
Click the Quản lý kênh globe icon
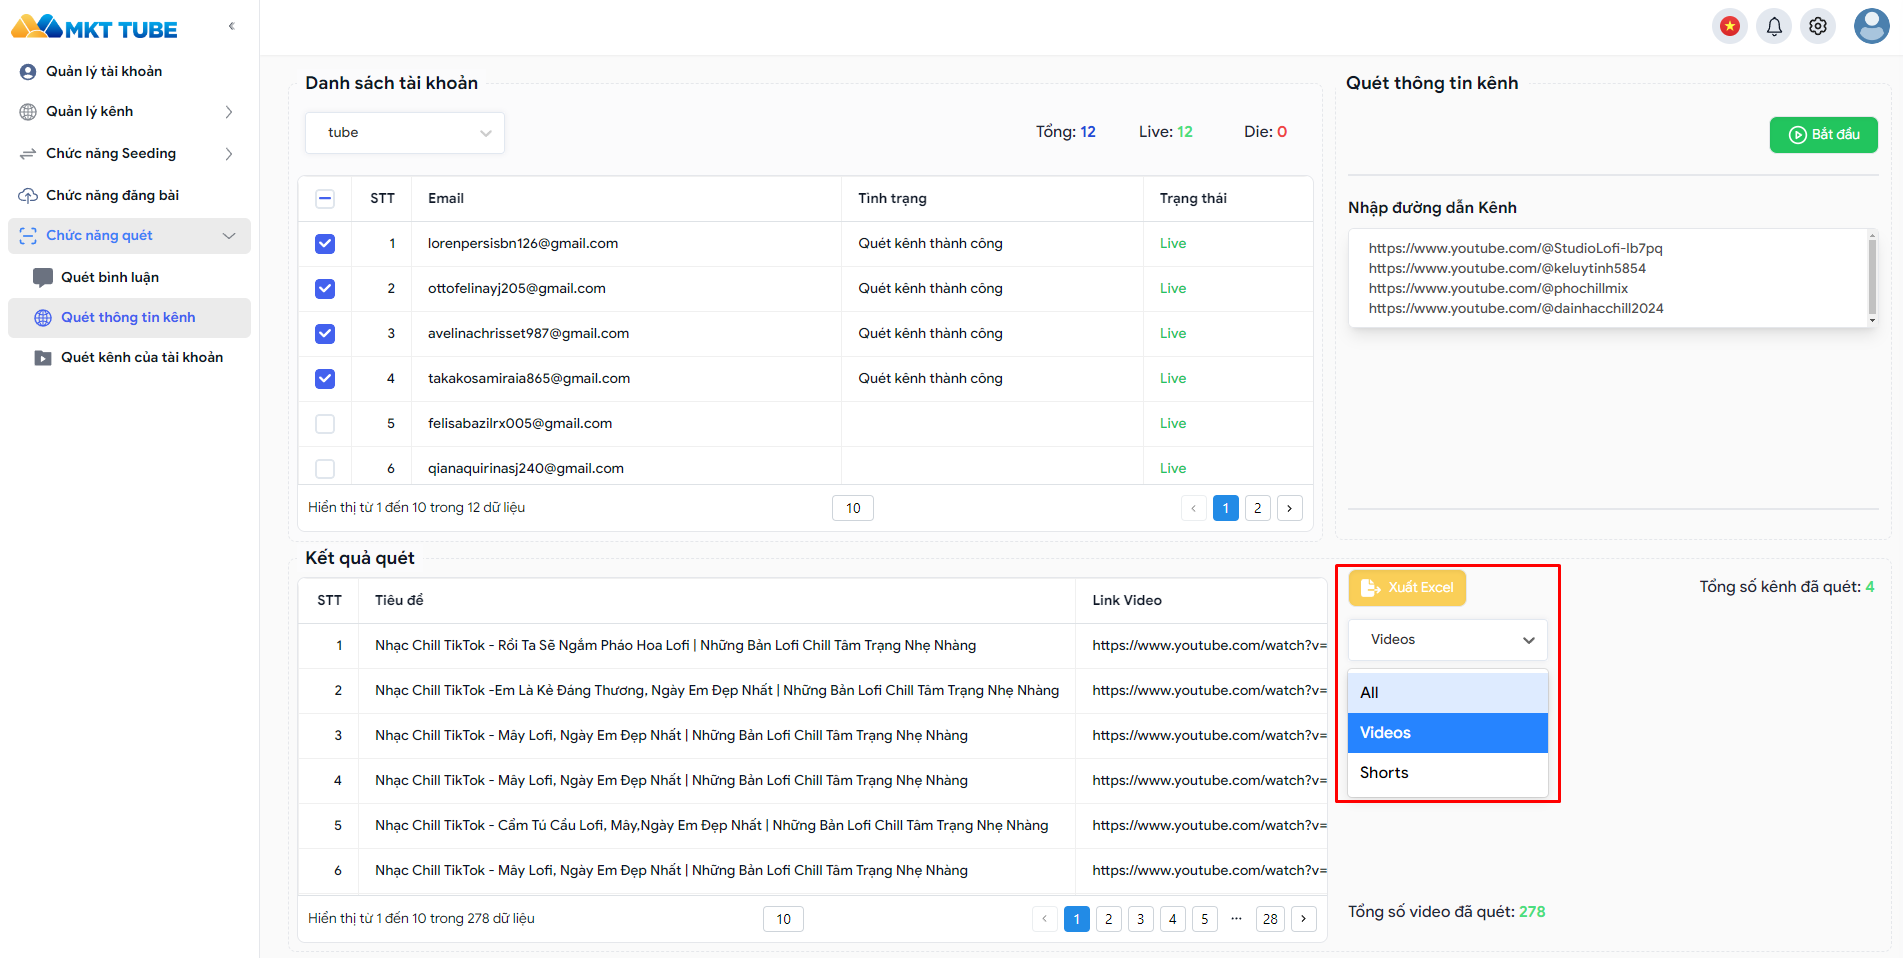28,112
